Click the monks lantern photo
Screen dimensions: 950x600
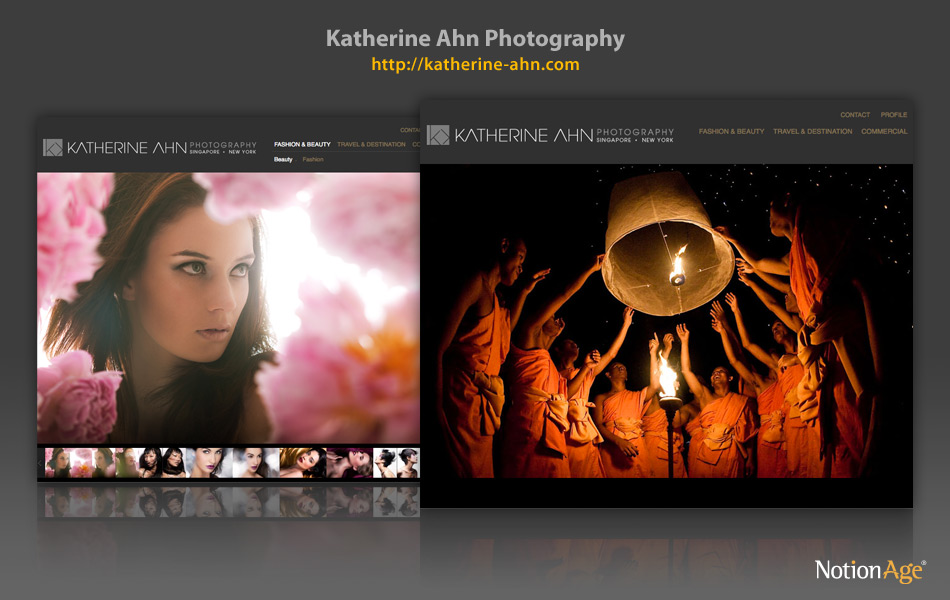(x=666, y=321)
